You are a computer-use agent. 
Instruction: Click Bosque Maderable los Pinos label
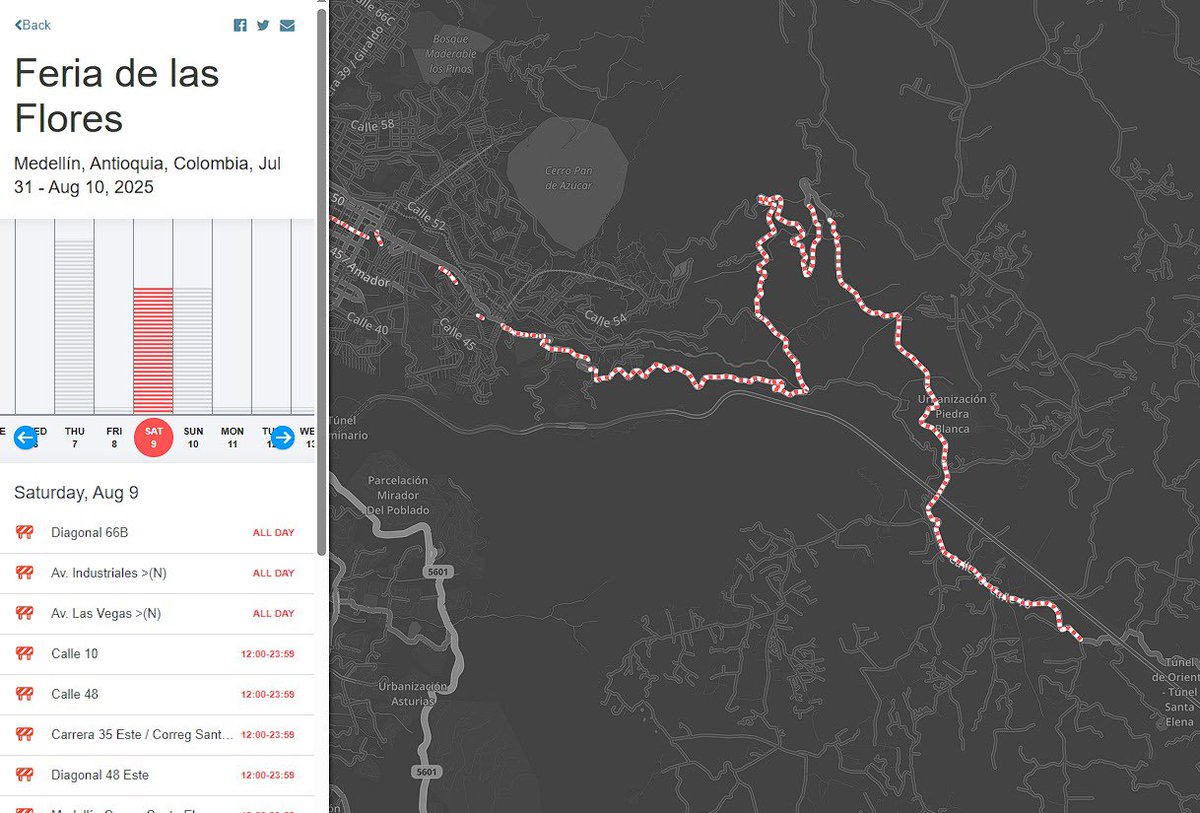click(x=451, y=53)
